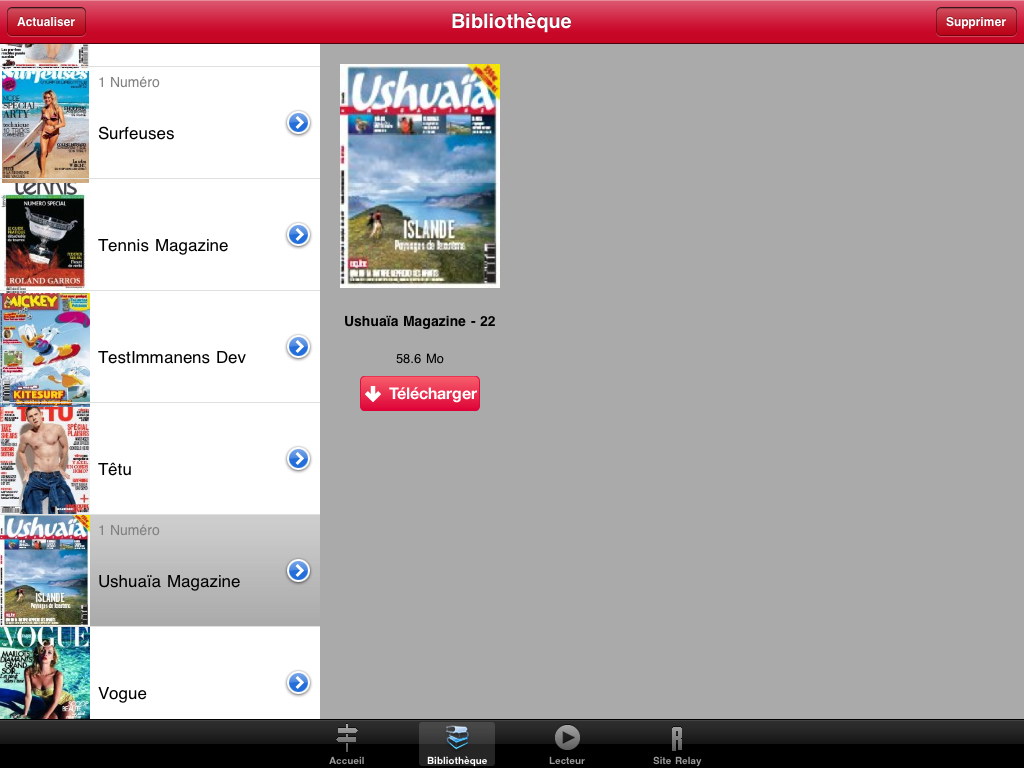Tap the Bibliothèque books icon

click(x=457, y=738)
